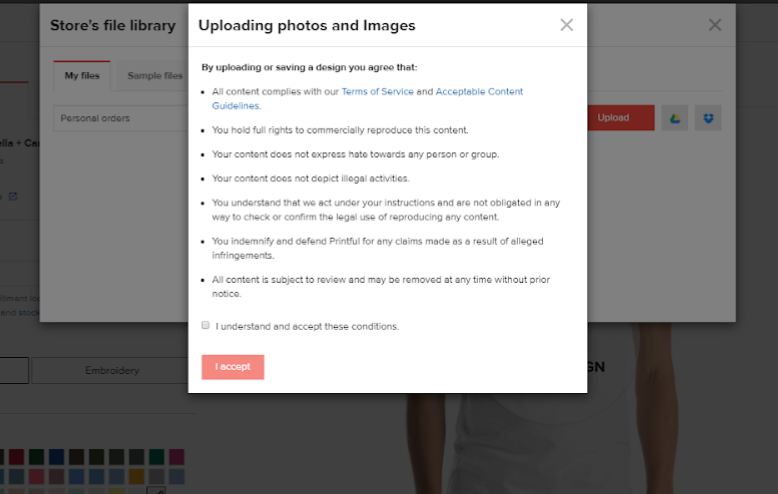Viewport: 778px width, 494px height.
Task: Switch to the My files tab
Action: pos(82,76)
